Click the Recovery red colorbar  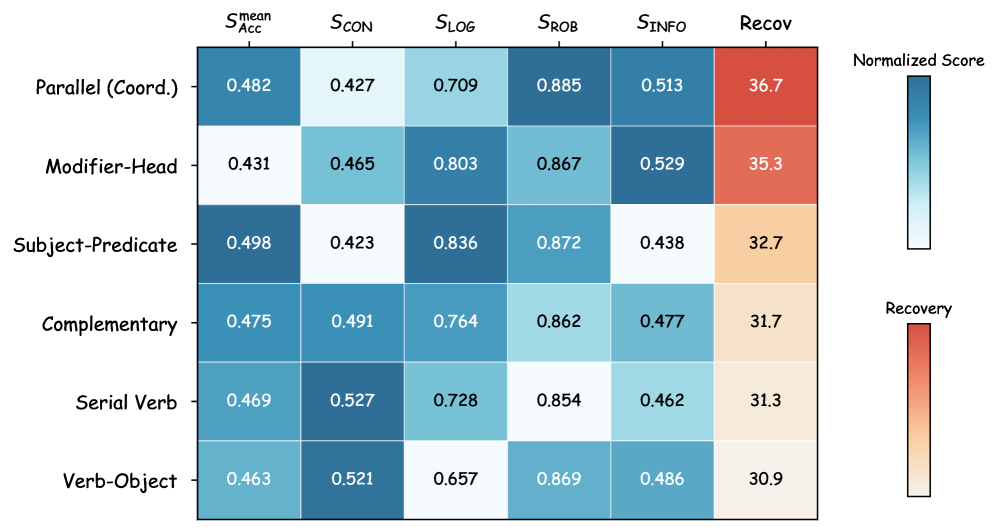(919, 413)
